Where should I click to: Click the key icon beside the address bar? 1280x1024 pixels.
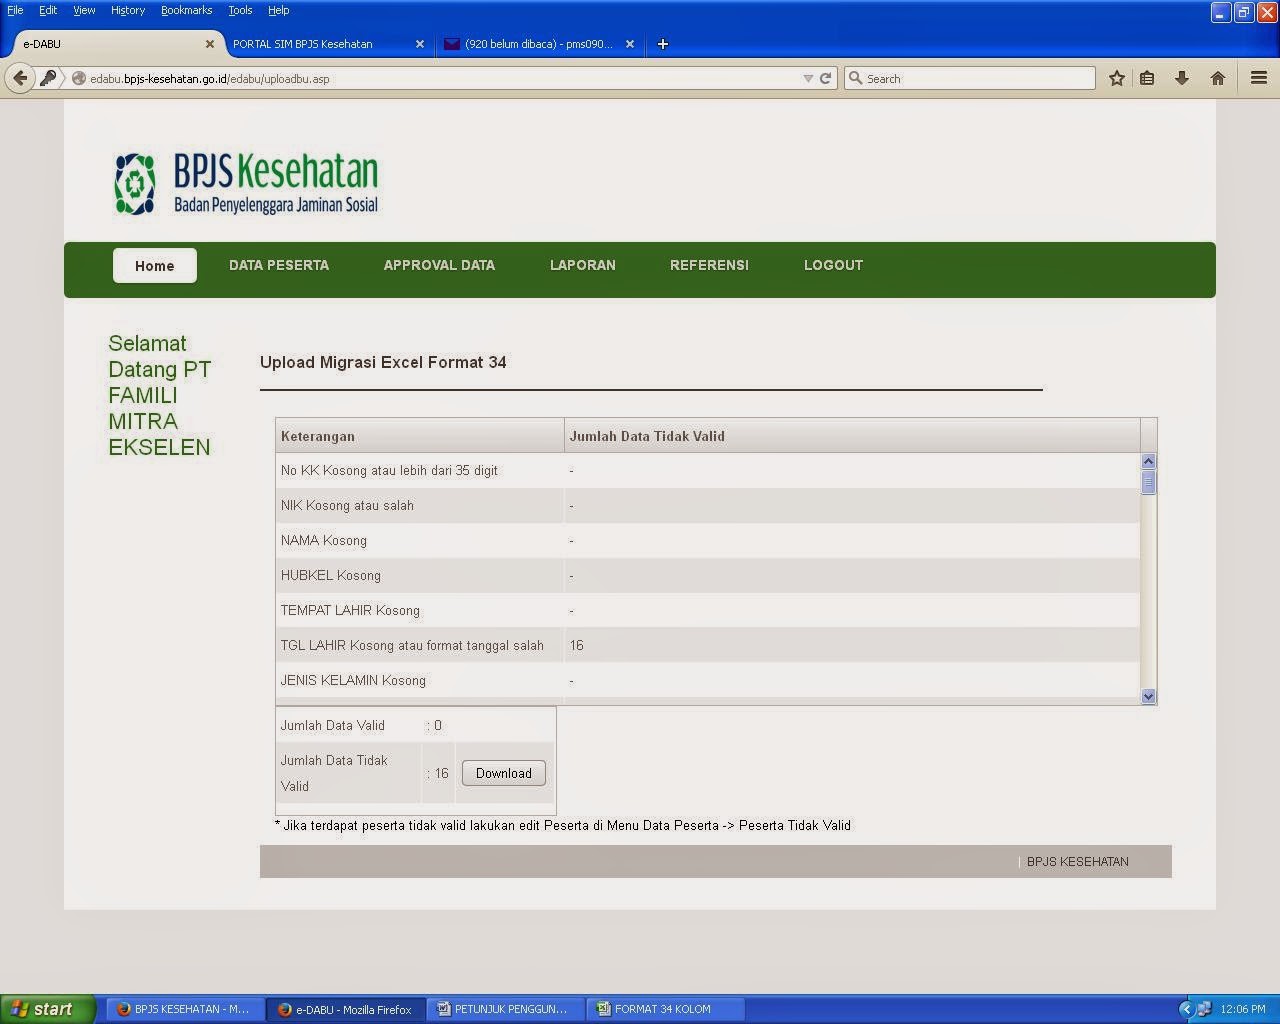48,78
